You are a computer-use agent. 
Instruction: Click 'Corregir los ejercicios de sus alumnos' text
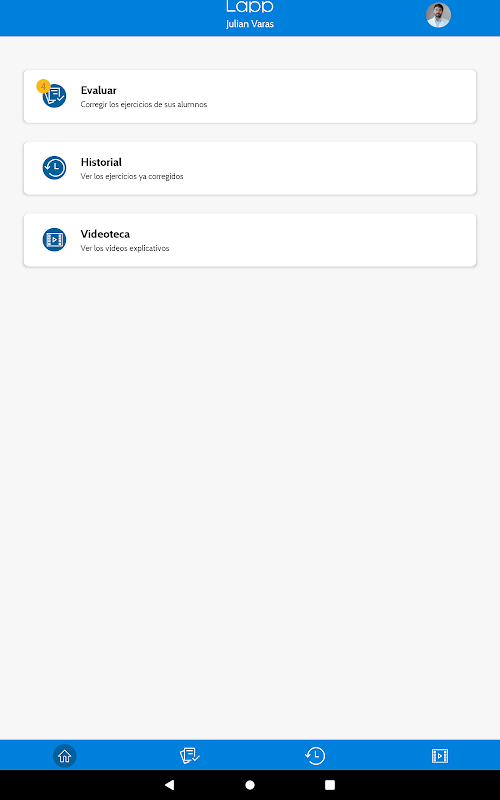[x=144, y=105]
